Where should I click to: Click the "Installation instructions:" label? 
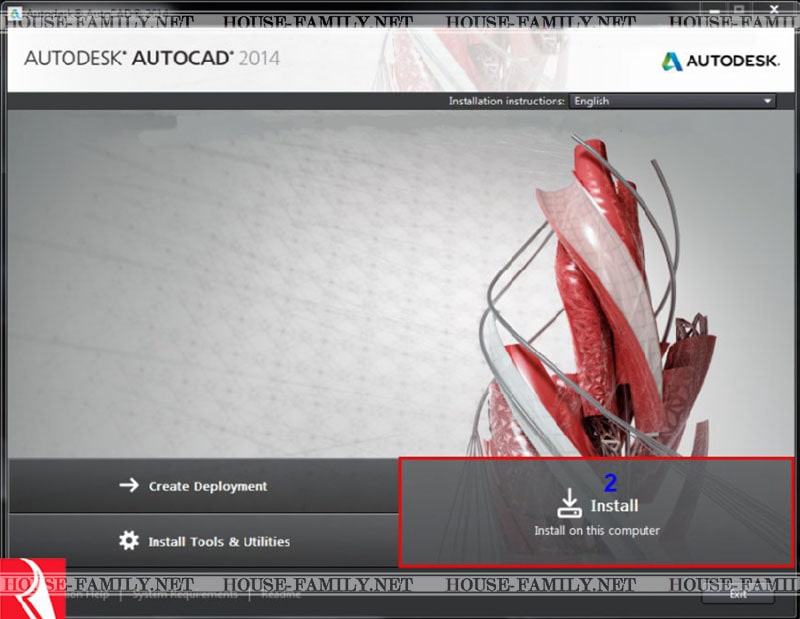pos(506,101)
